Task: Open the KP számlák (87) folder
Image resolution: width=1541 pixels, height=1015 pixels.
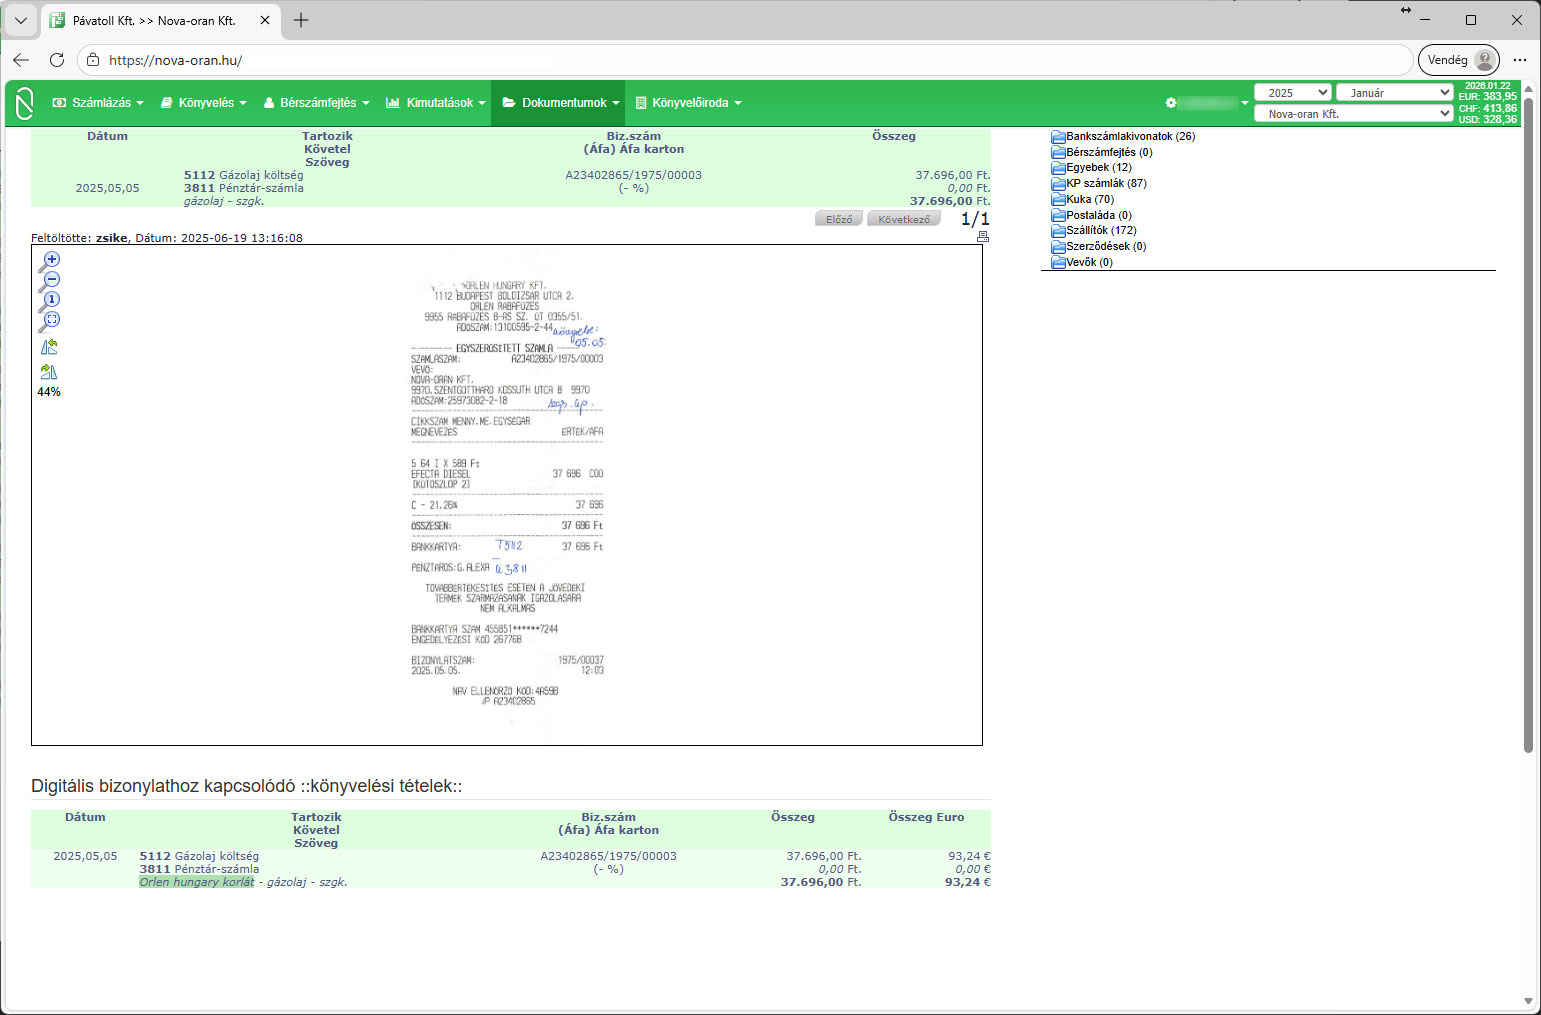Action: tap(1105, 184)
